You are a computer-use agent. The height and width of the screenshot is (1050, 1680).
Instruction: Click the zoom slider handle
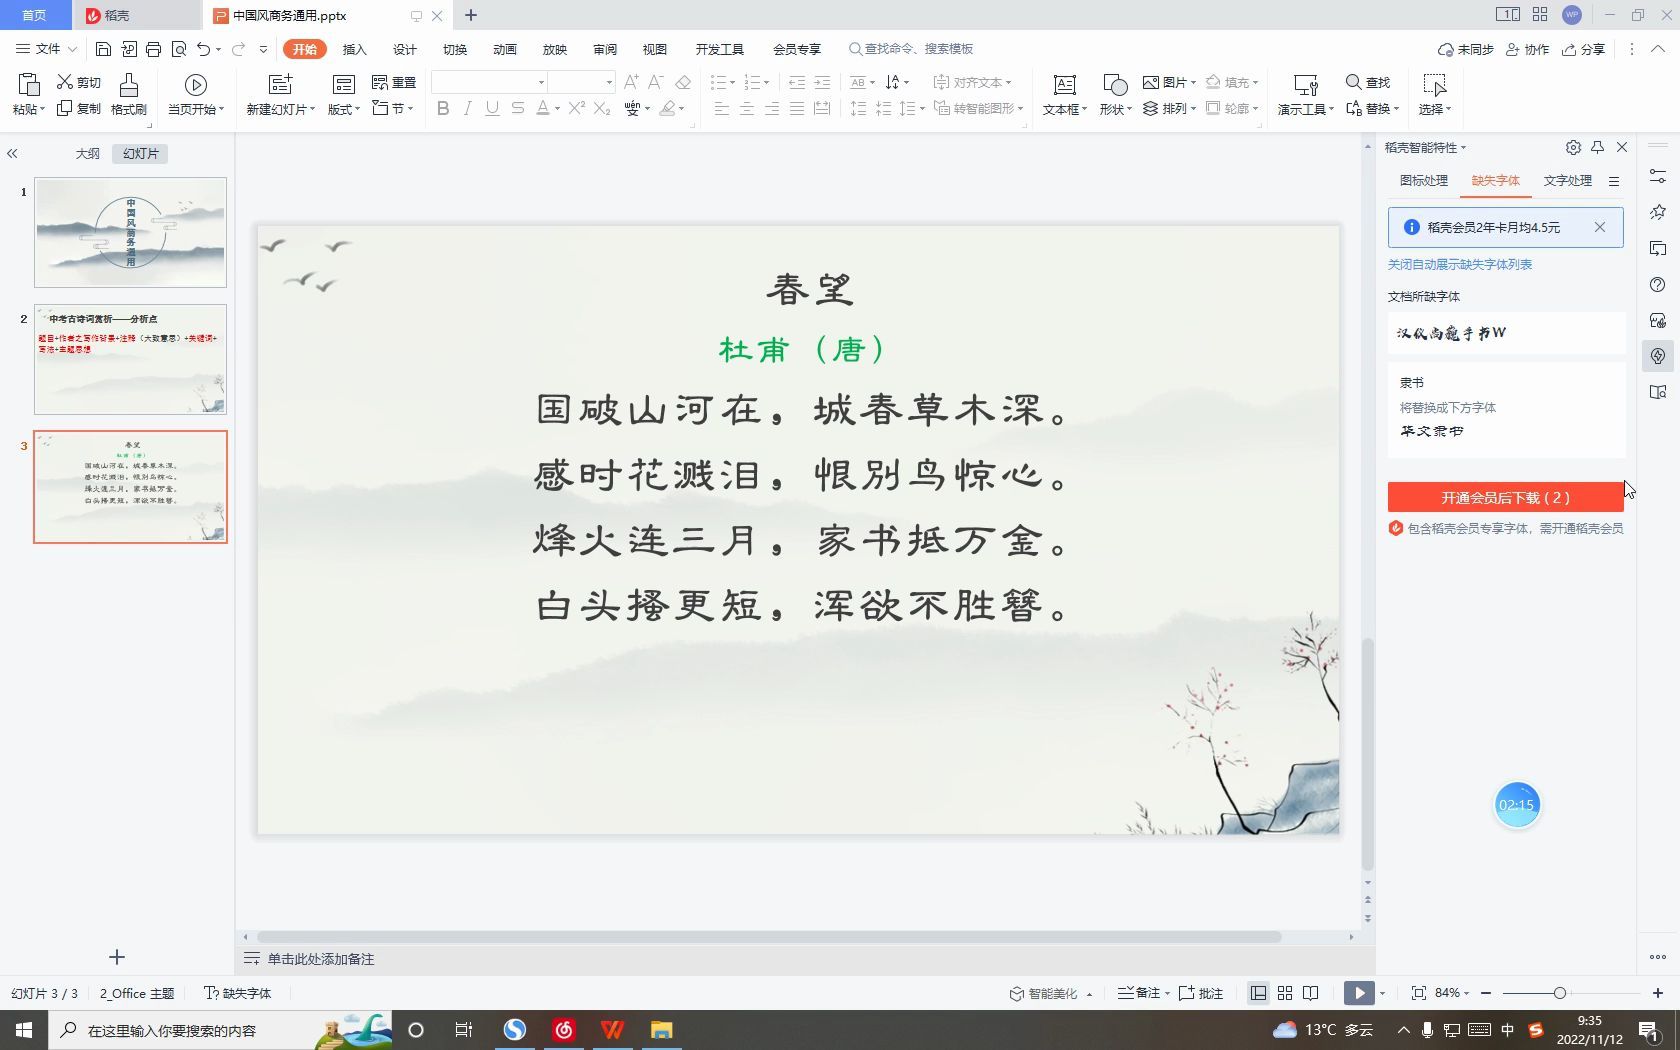(1559, 993)
